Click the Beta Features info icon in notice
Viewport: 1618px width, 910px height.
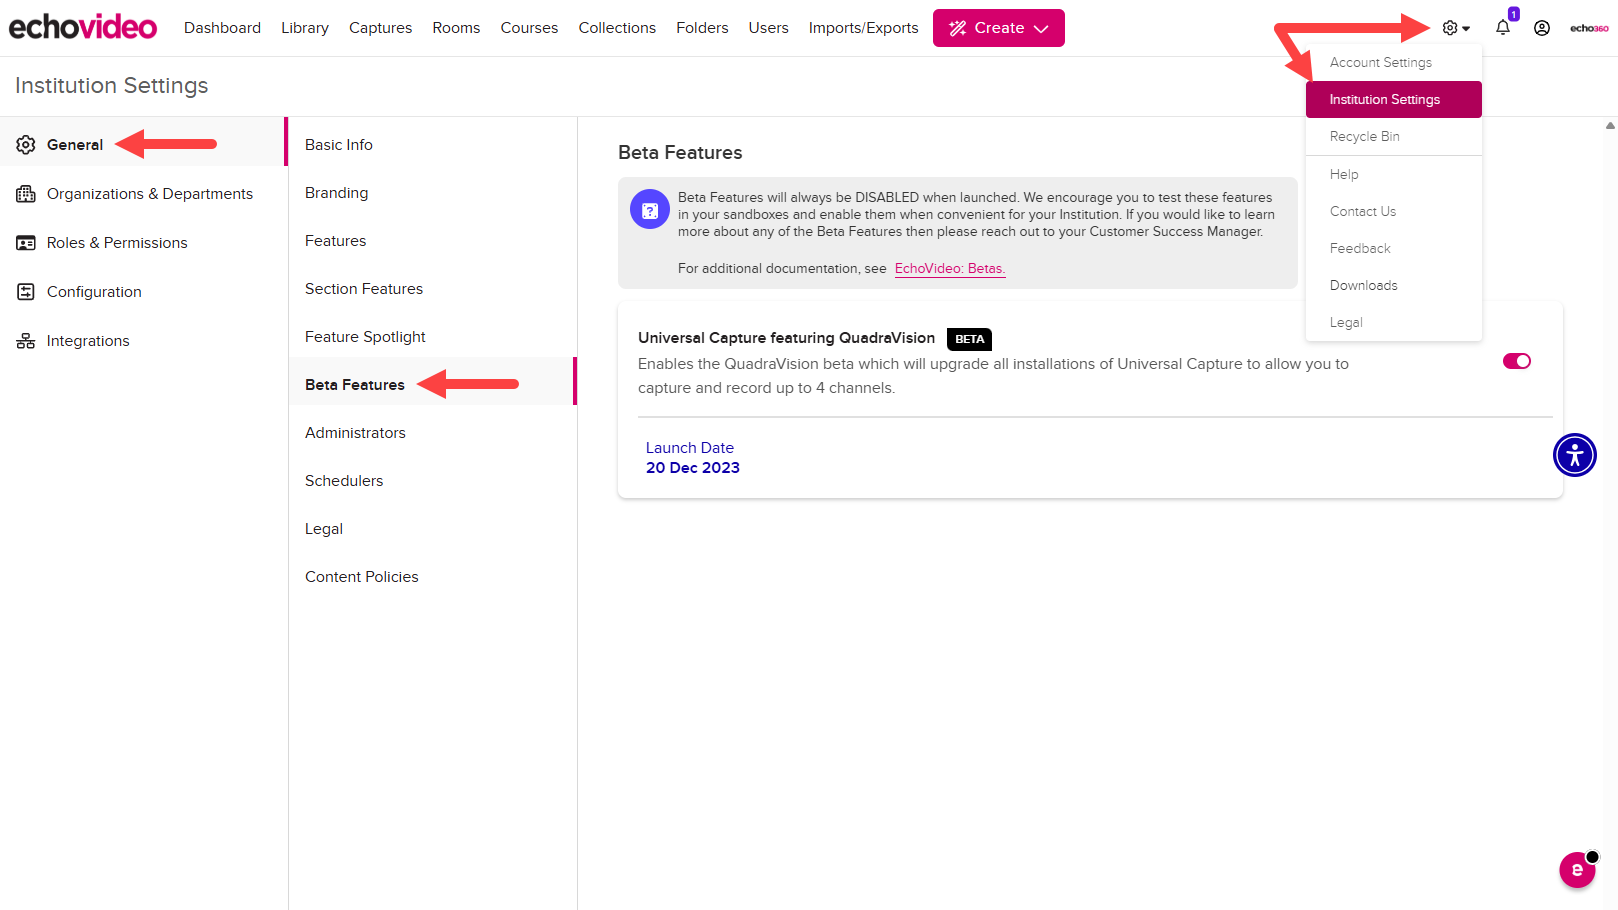click(x=649, y=209)
